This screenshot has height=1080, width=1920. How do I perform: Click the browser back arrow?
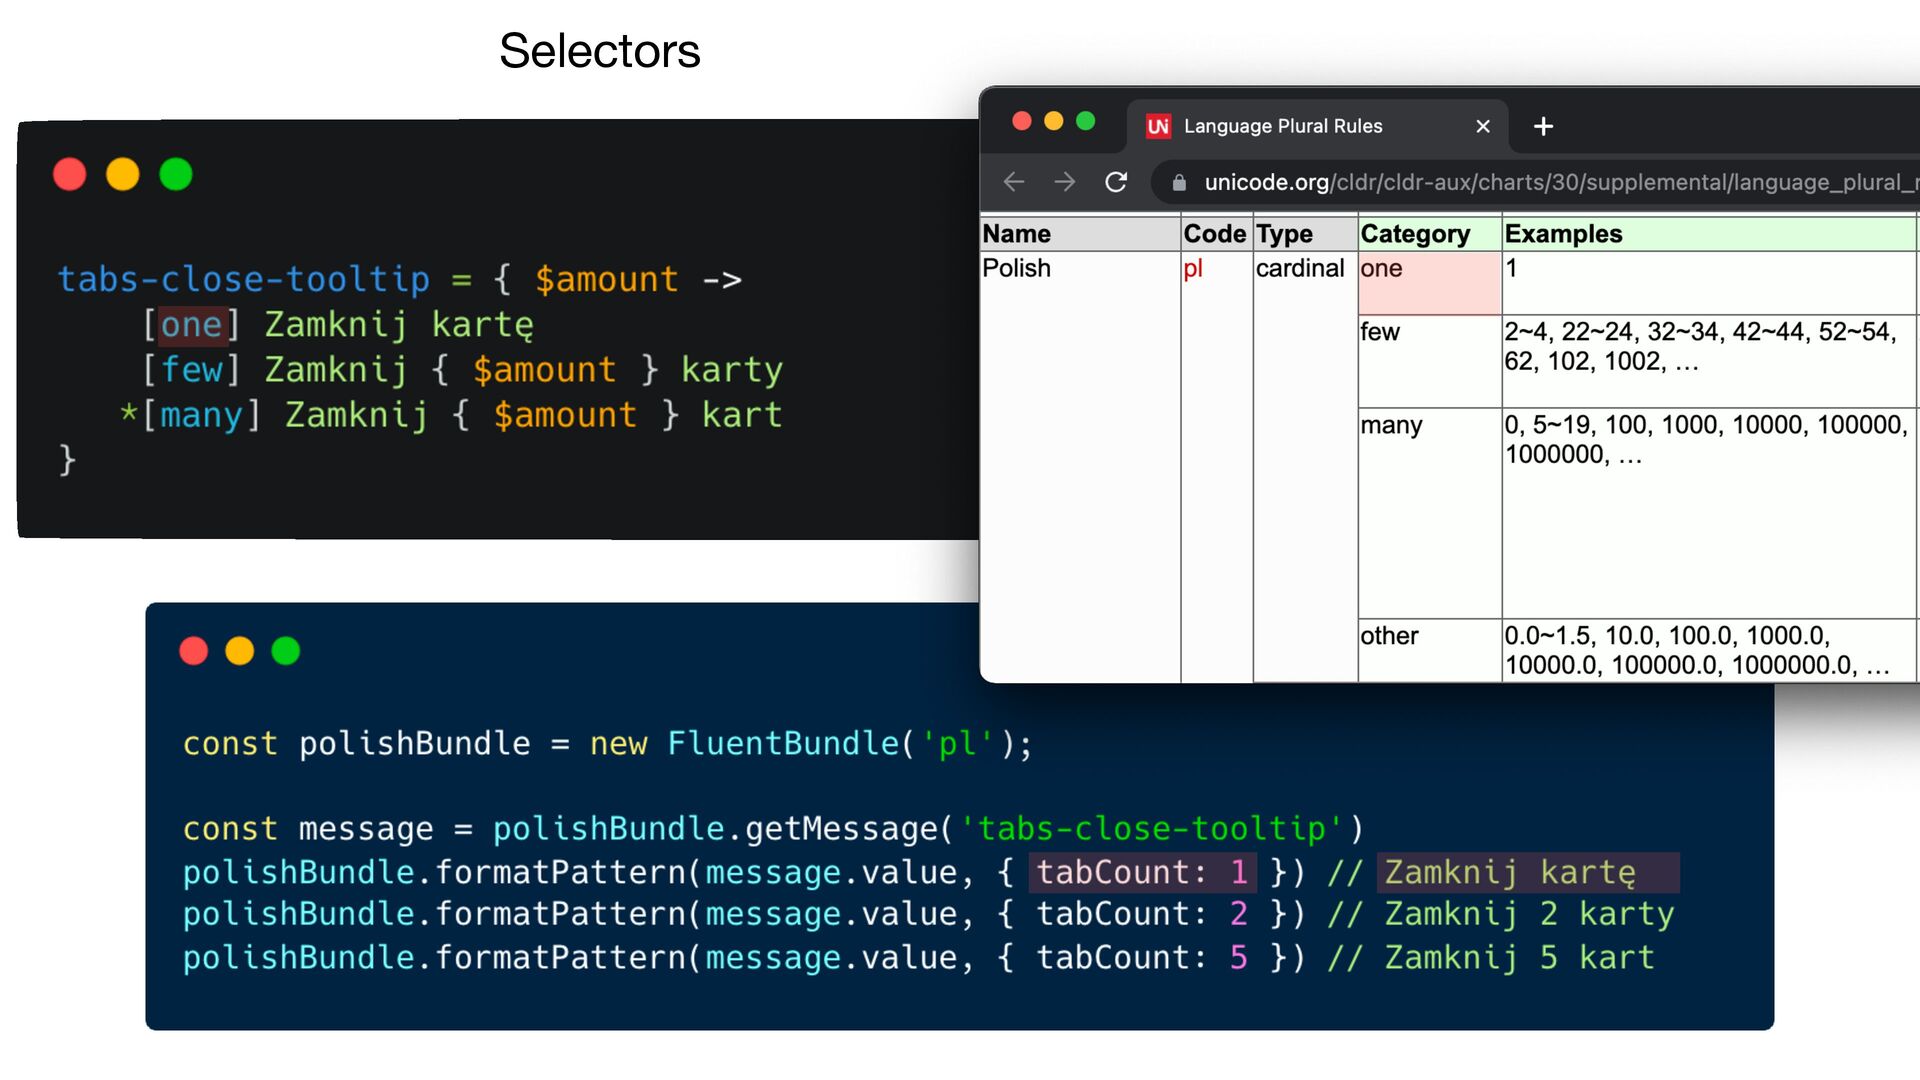1014,182
